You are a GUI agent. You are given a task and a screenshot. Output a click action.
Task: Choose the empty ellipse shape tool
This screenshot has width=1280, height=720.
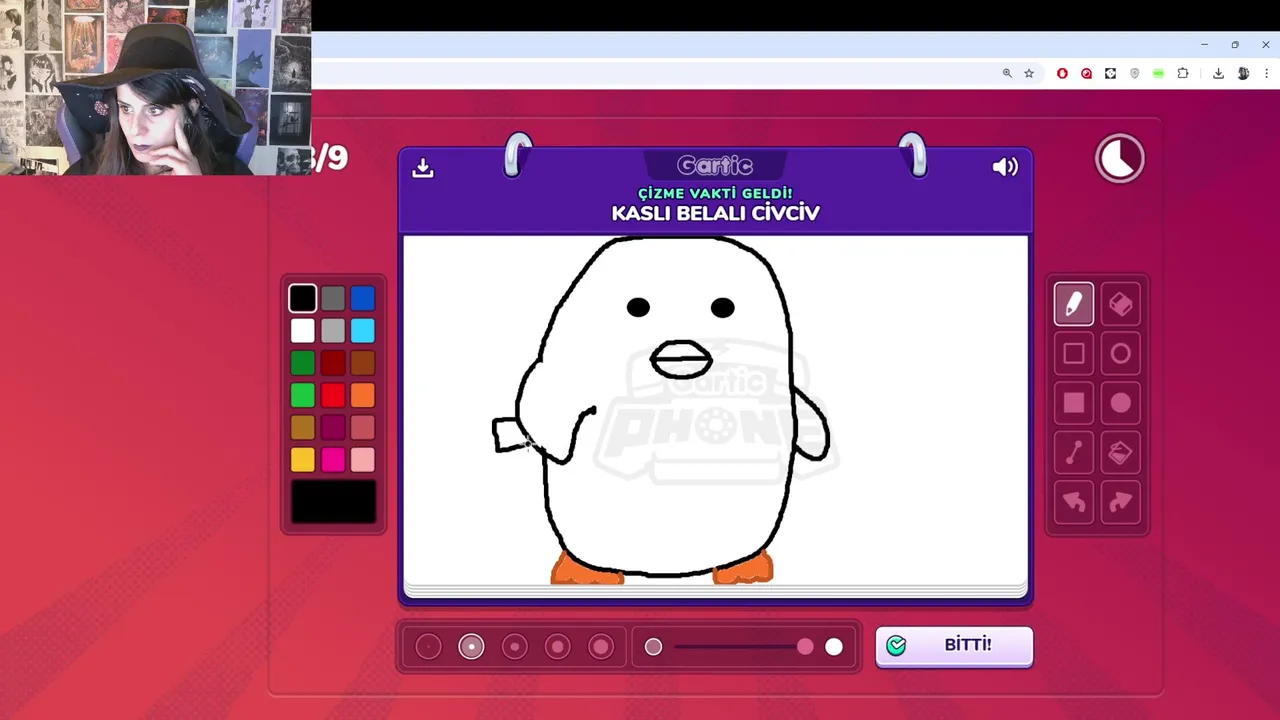click(1120, 353)
